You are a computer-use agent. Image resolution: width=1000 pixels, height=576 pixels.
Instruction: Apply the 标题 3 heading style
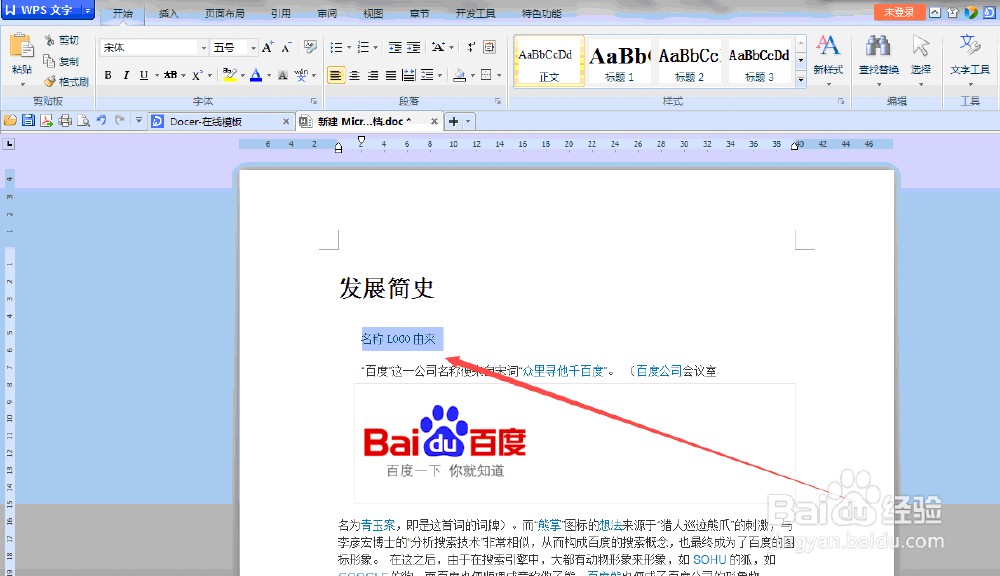[x=760, y=61]
